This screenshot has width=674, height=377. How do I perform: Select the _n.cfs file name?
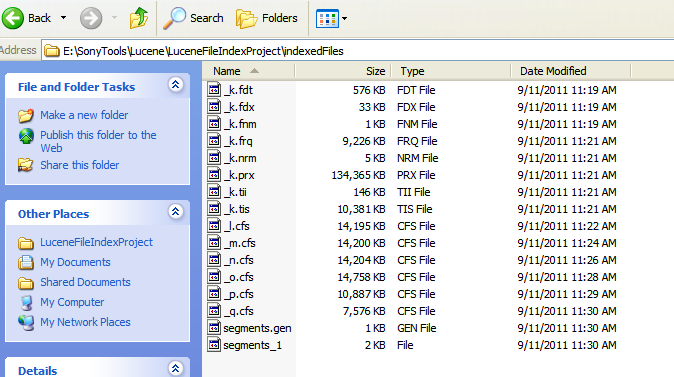pyautogui.click(x=239, y=260)
